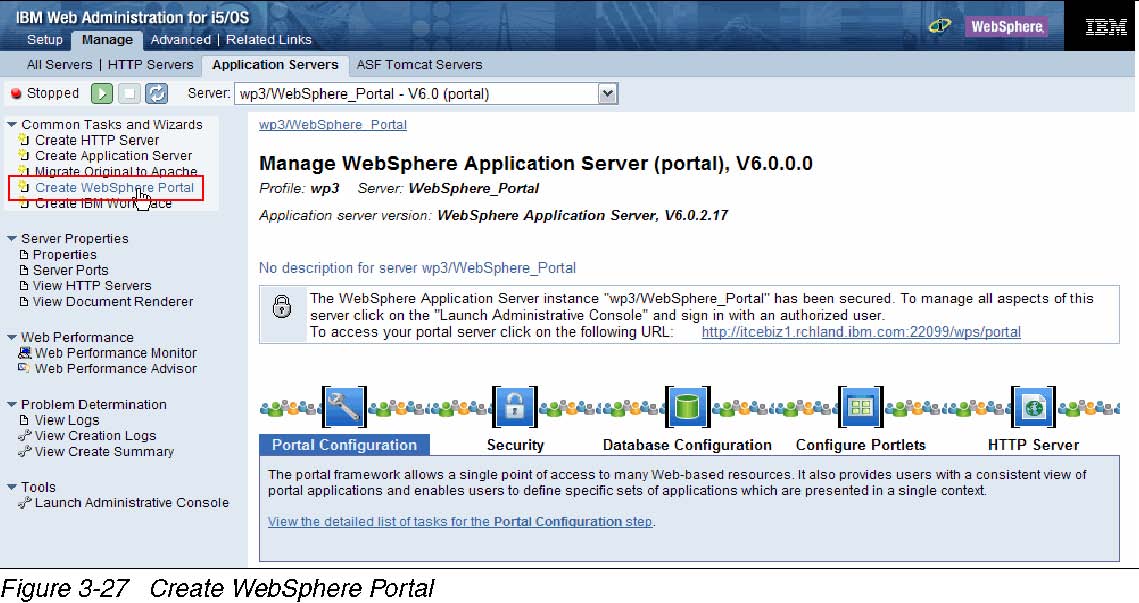The height and width of the screenshot is (603, 1139).
Task: Click the IBM logo in header
Action: [x=1106, y=27]
